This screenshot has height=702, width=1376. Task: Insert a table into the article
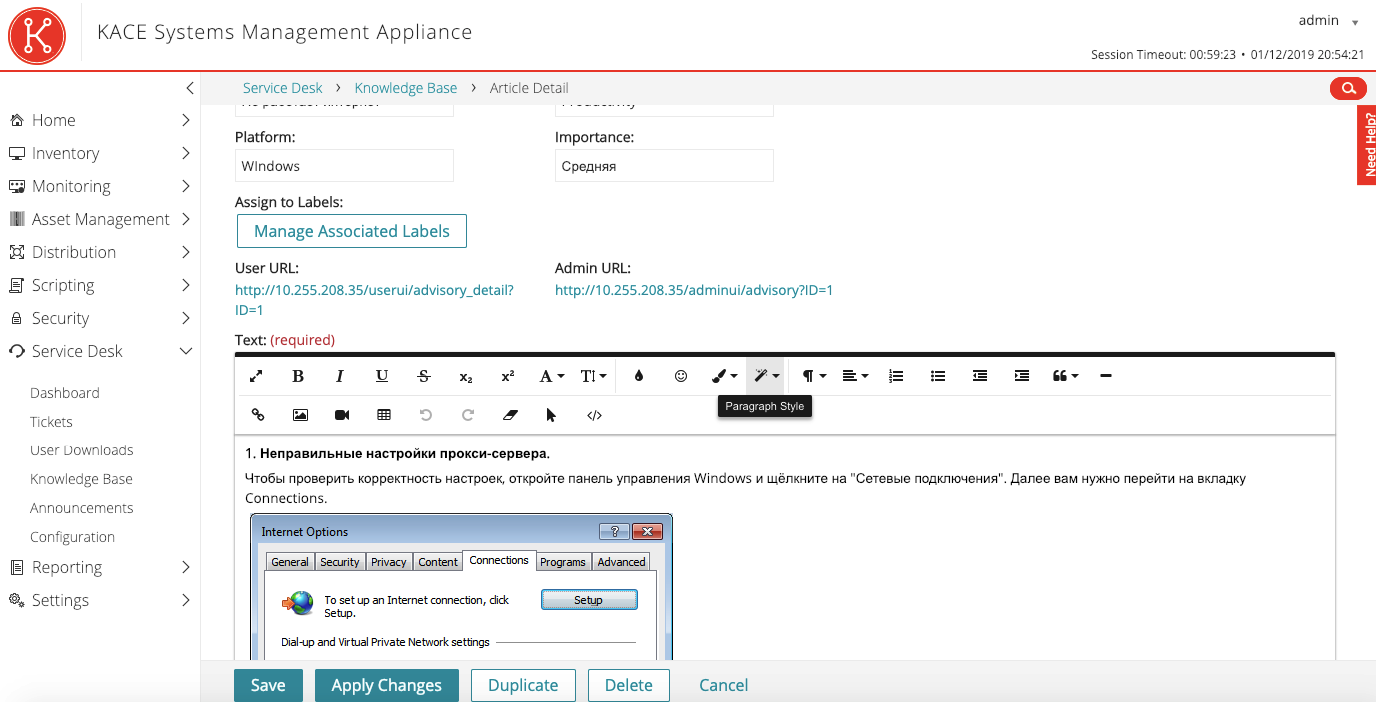click(x=384, y=415)
